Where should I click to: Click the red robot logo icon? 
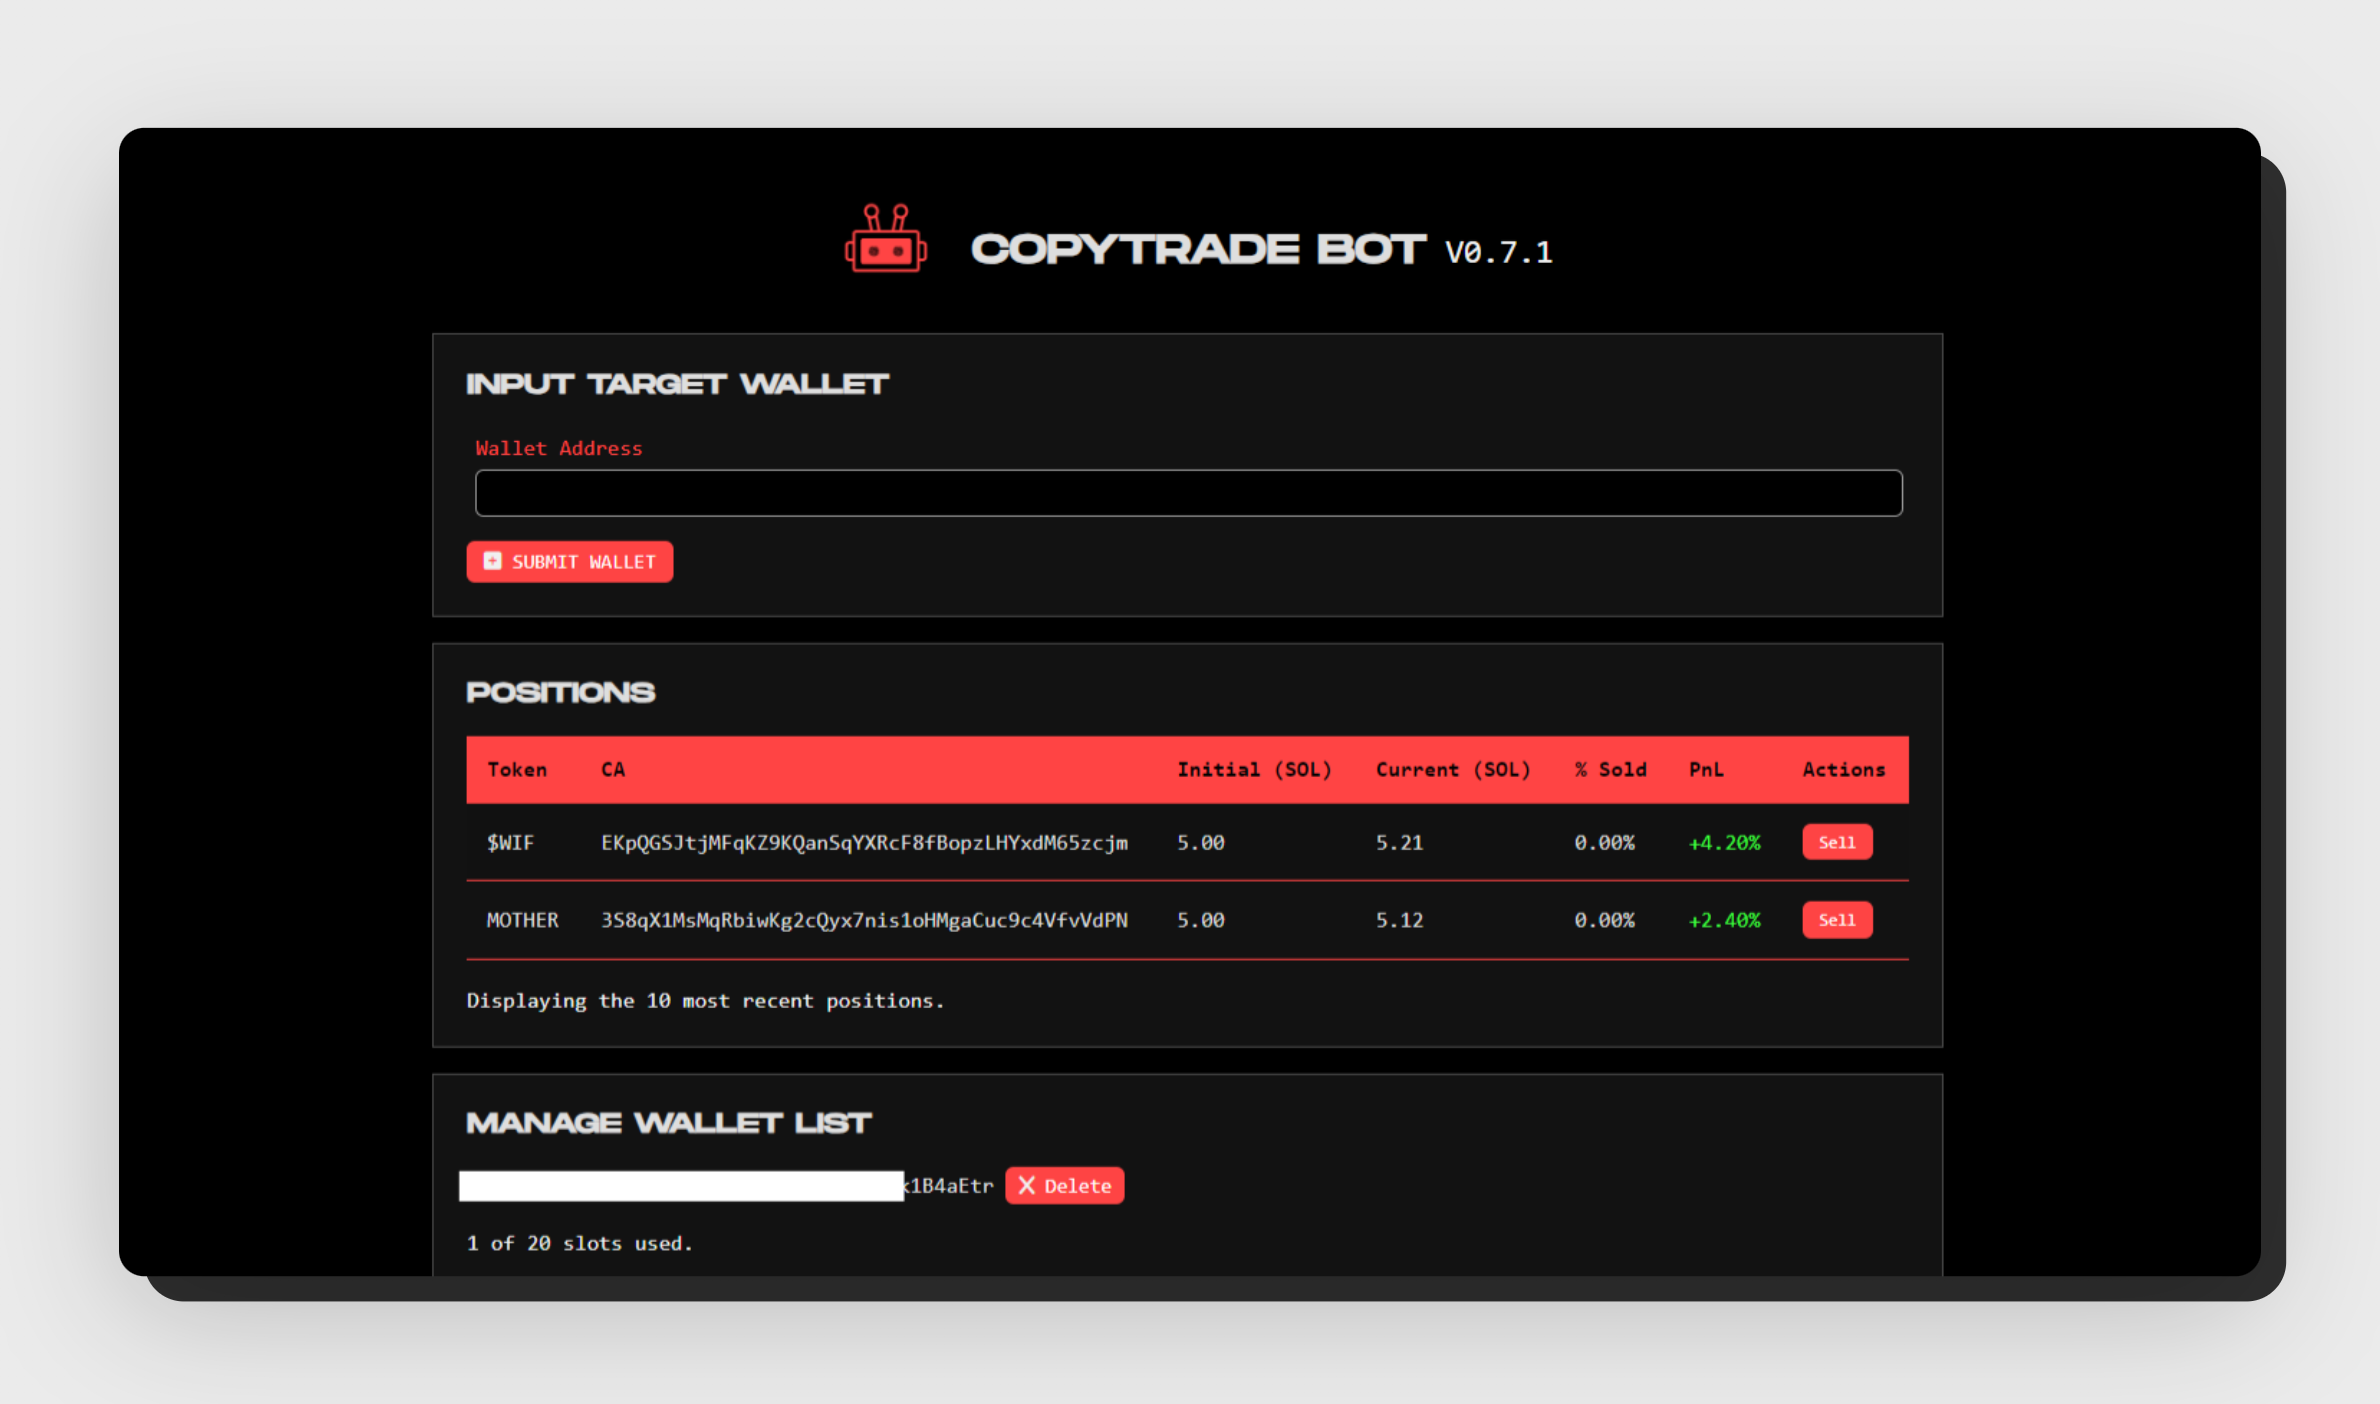point(886,238)
